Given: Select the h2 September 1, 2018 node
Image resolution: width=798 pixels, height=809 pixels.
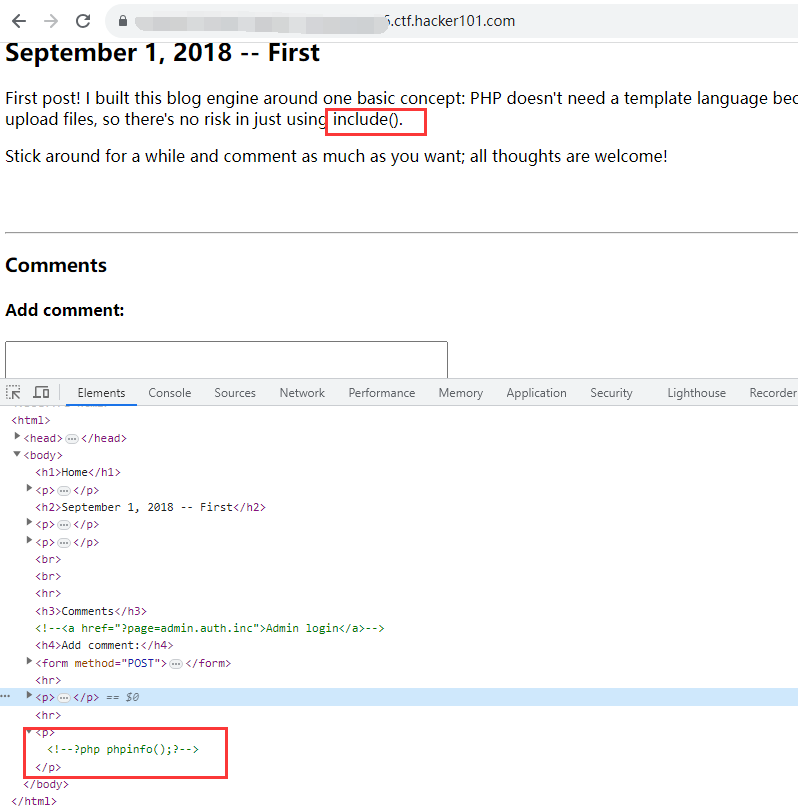Looking at the screenshot, I should (150, 507).
